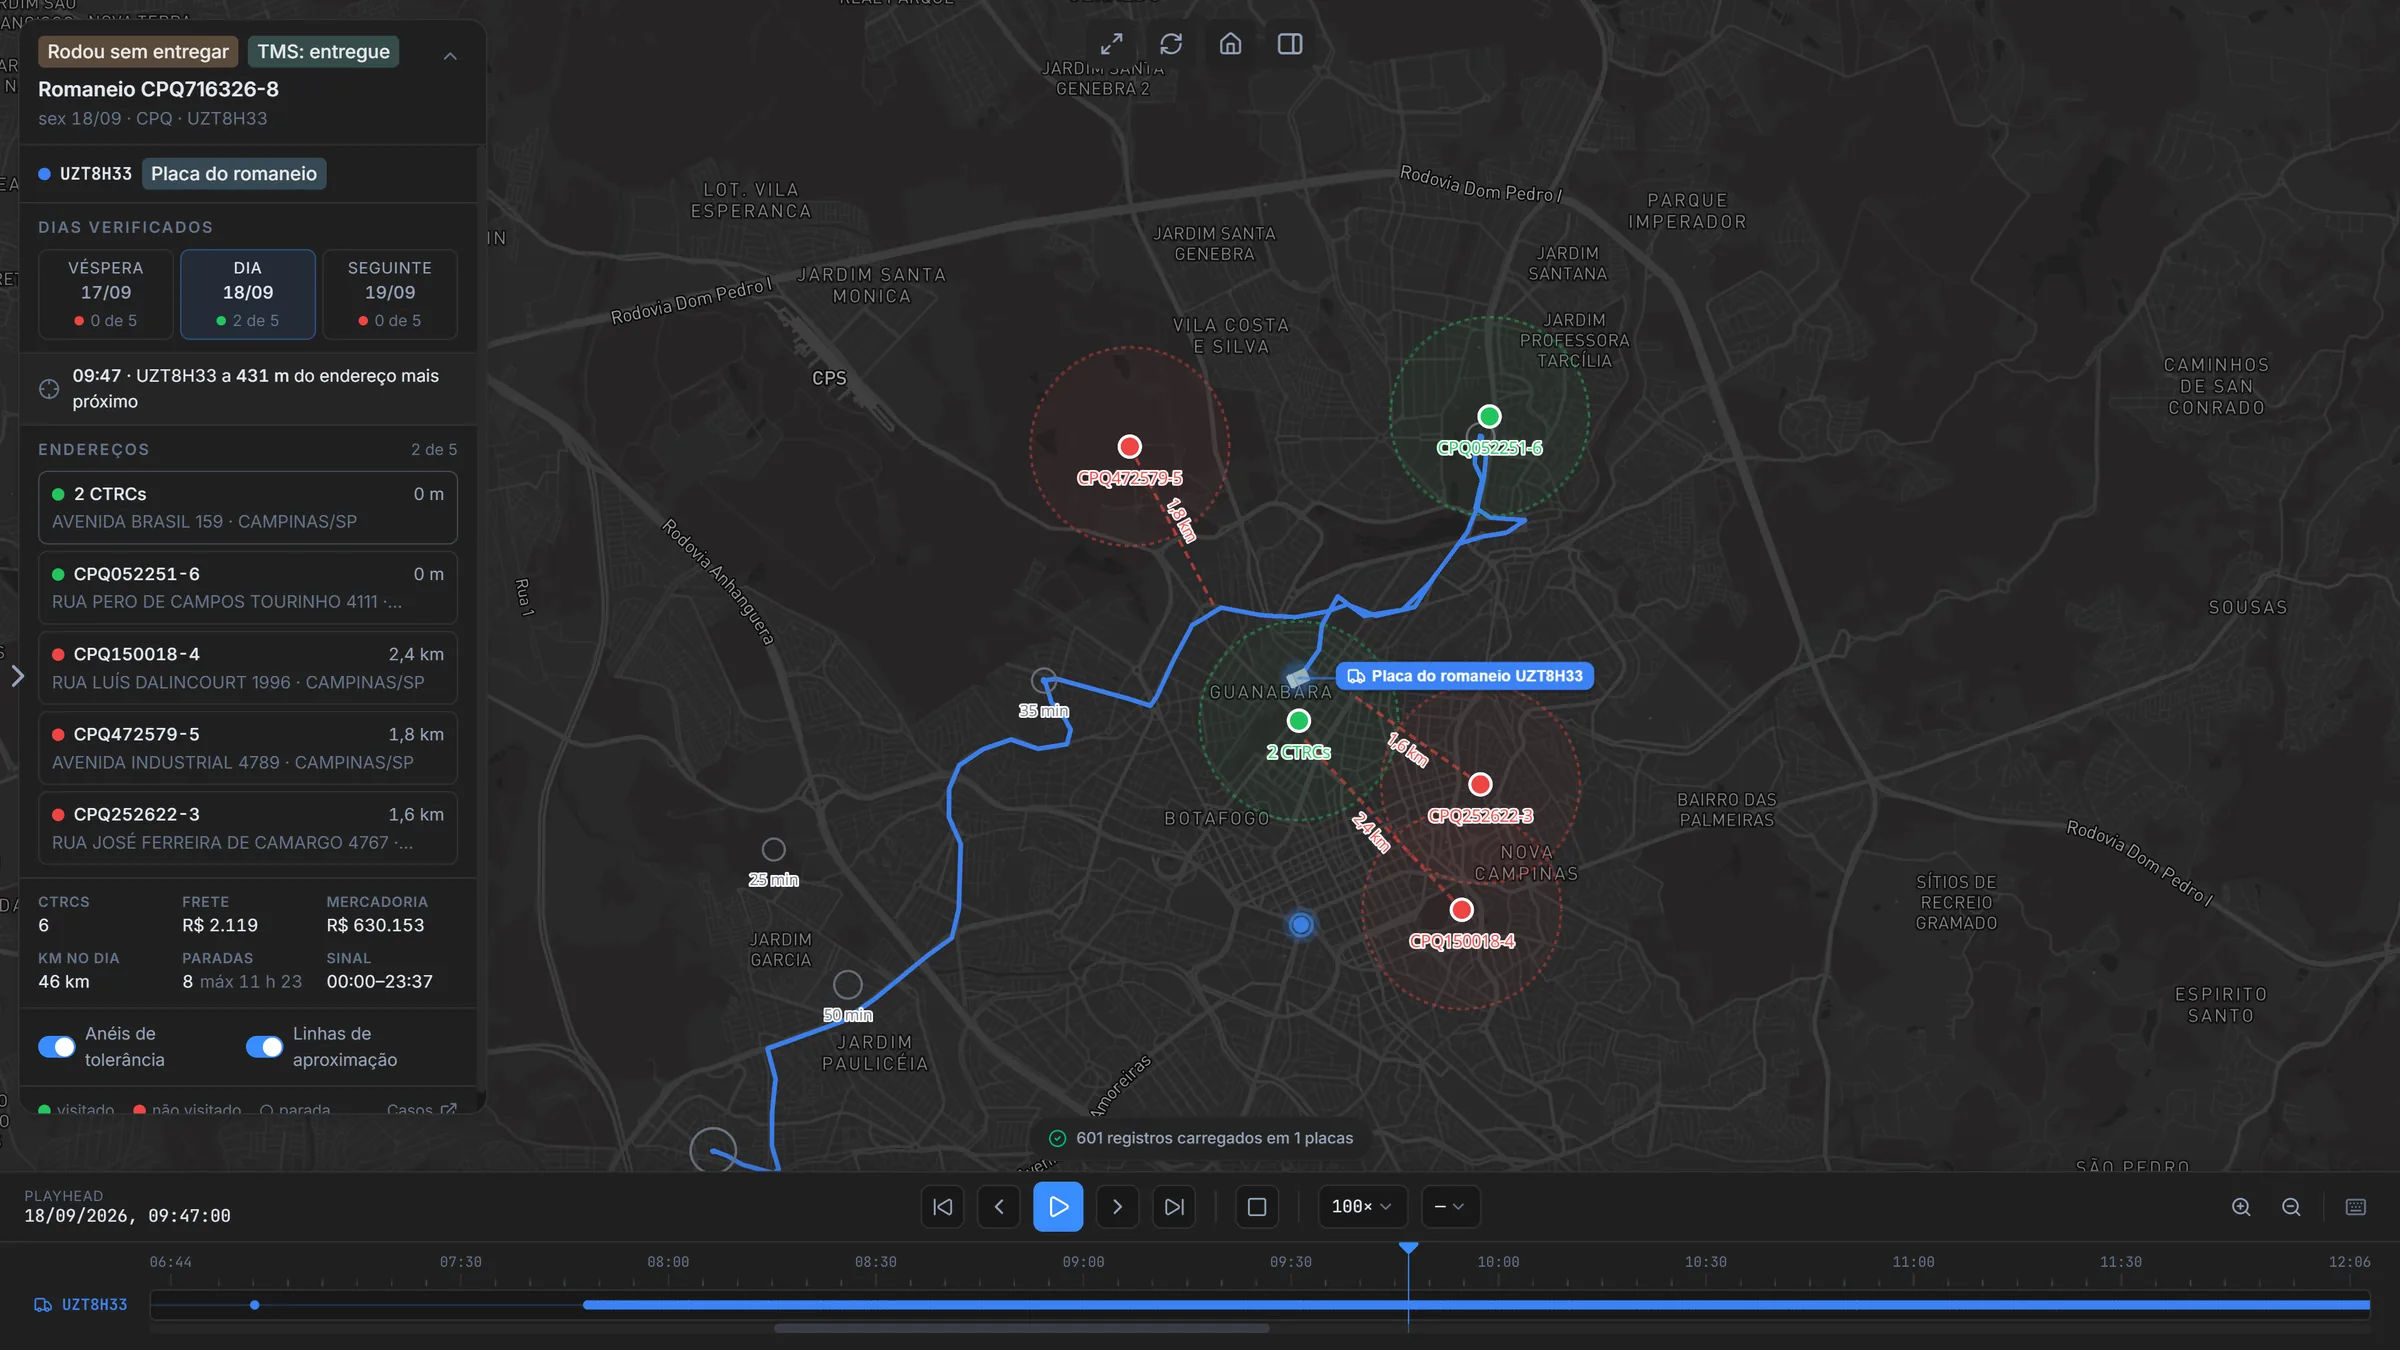Zoom in the timeline
Viewport: 2400px width, 1350px height.
click(2241, 1207)
